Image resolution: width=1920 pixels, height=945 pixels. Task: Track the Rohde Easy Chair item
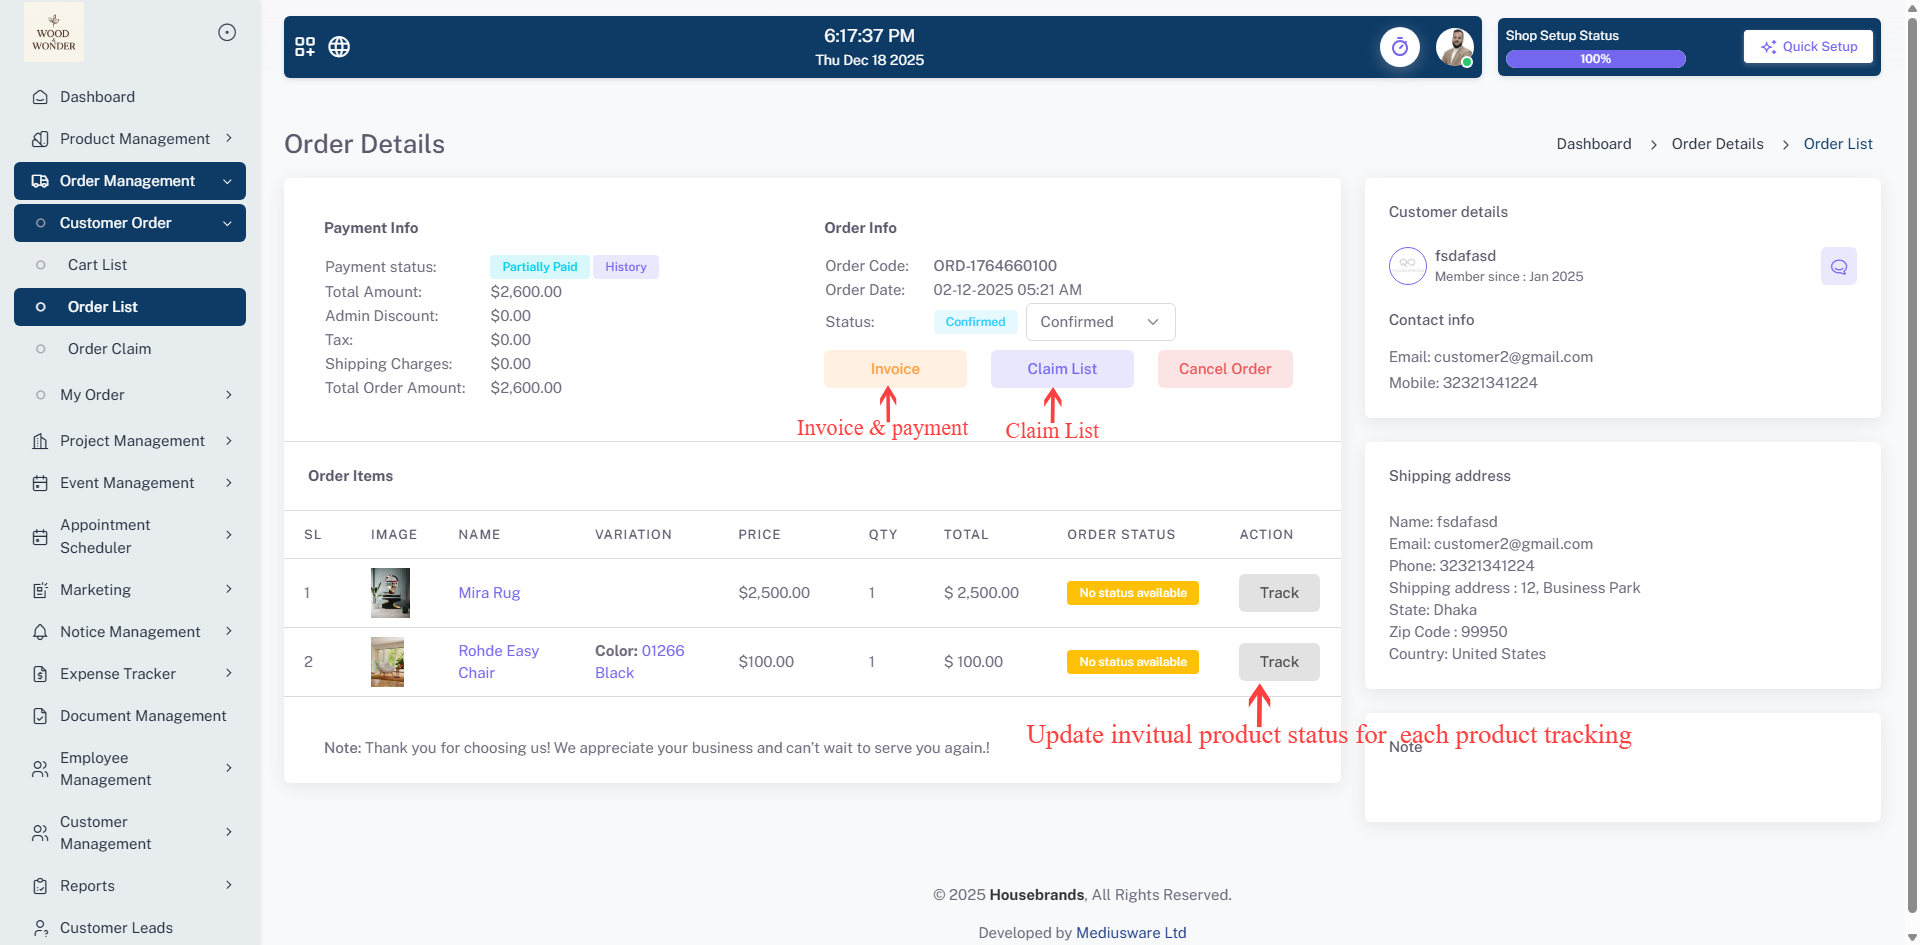1278,662
